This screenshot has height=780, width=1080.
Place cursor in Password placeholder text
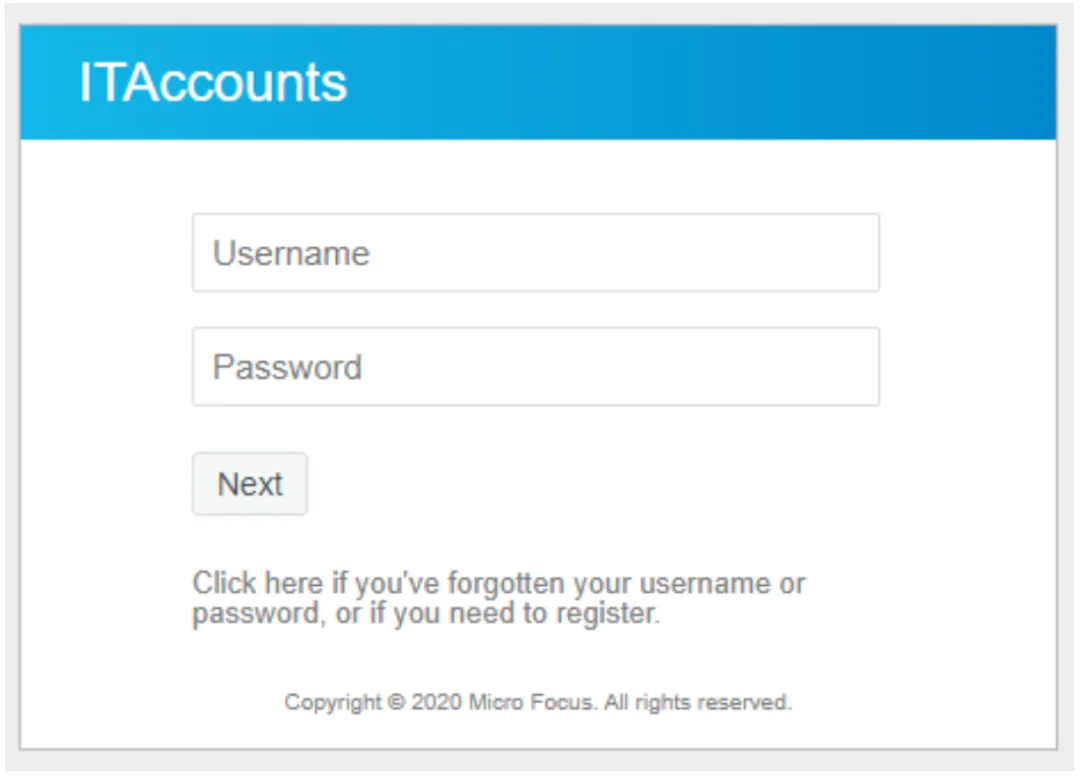tap(287, 367)
